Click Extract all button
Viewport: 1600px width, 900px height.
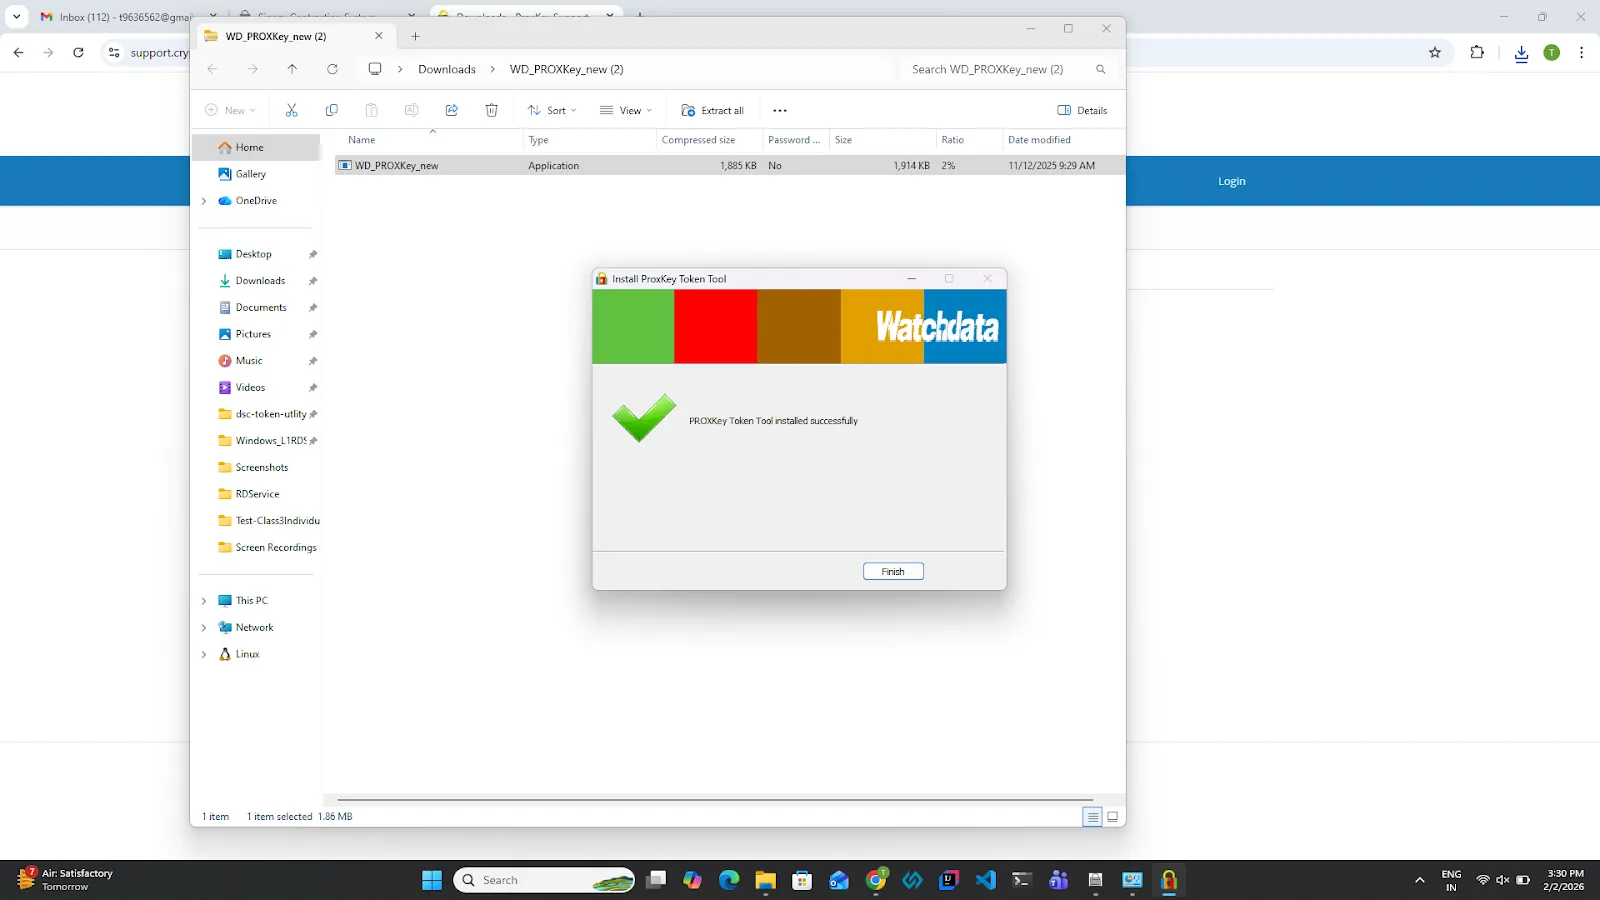point(713,110)
